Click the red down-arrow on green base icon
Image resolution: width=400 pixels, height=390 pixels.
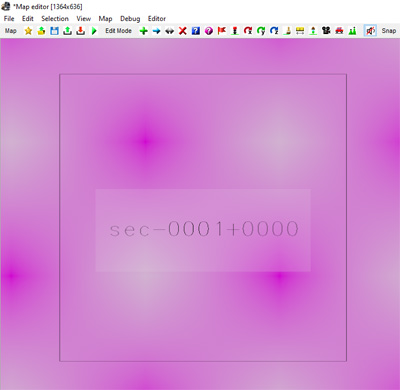point(235,31)
